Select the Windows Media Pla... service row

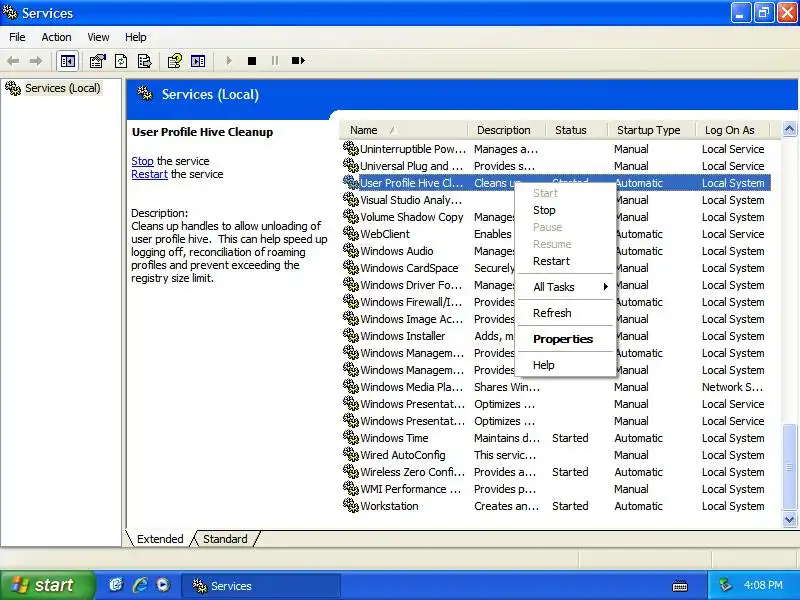tap(556, 387)
